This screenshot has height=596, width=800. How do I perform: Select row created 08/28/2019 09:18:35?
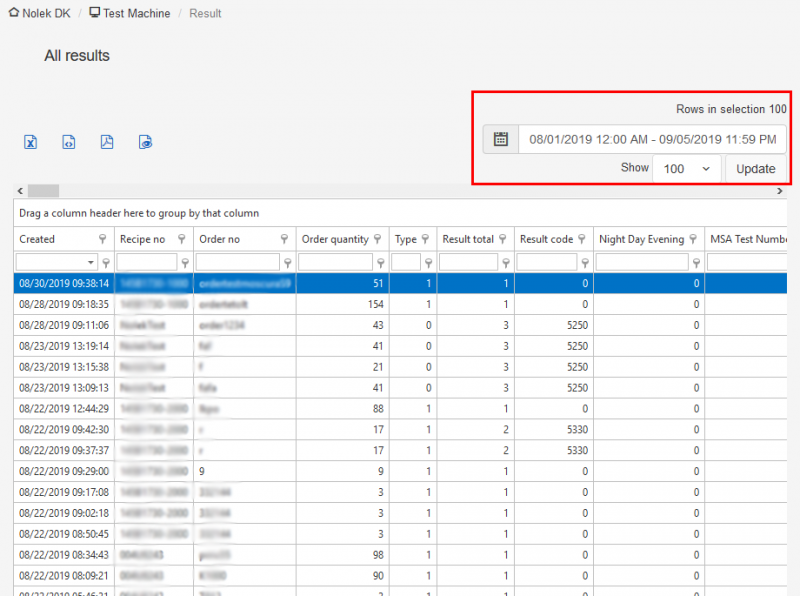click(x=400, y=304)
